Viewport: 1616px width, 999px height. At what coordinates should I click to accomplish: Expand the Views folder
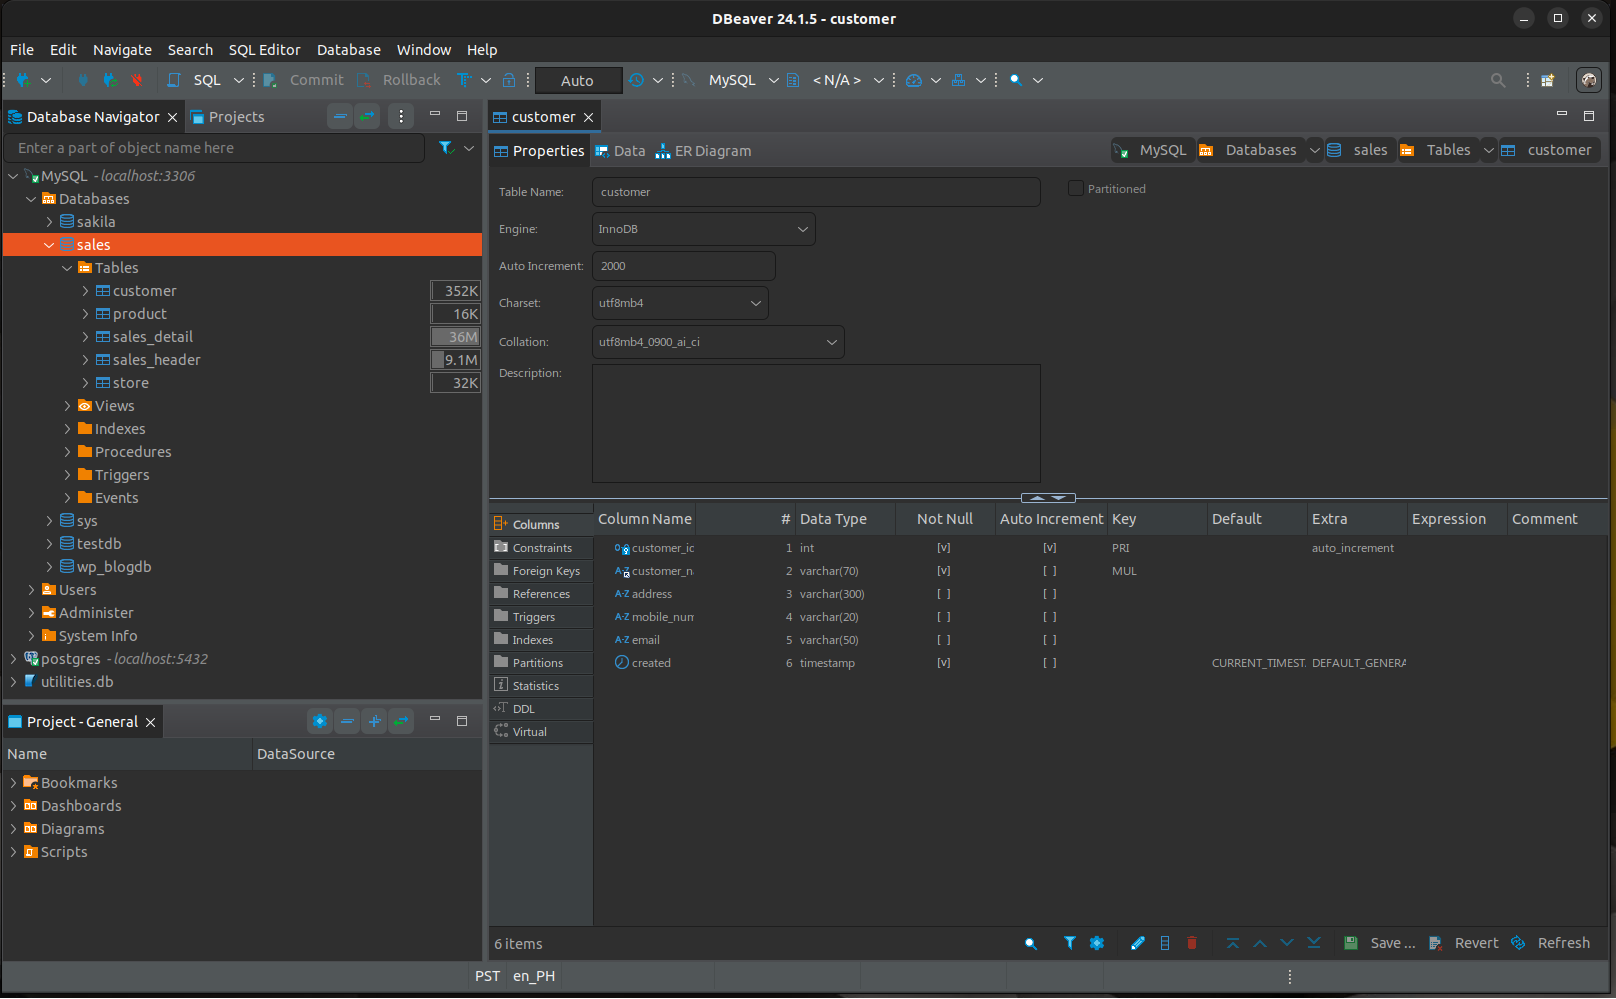(67, 406)
